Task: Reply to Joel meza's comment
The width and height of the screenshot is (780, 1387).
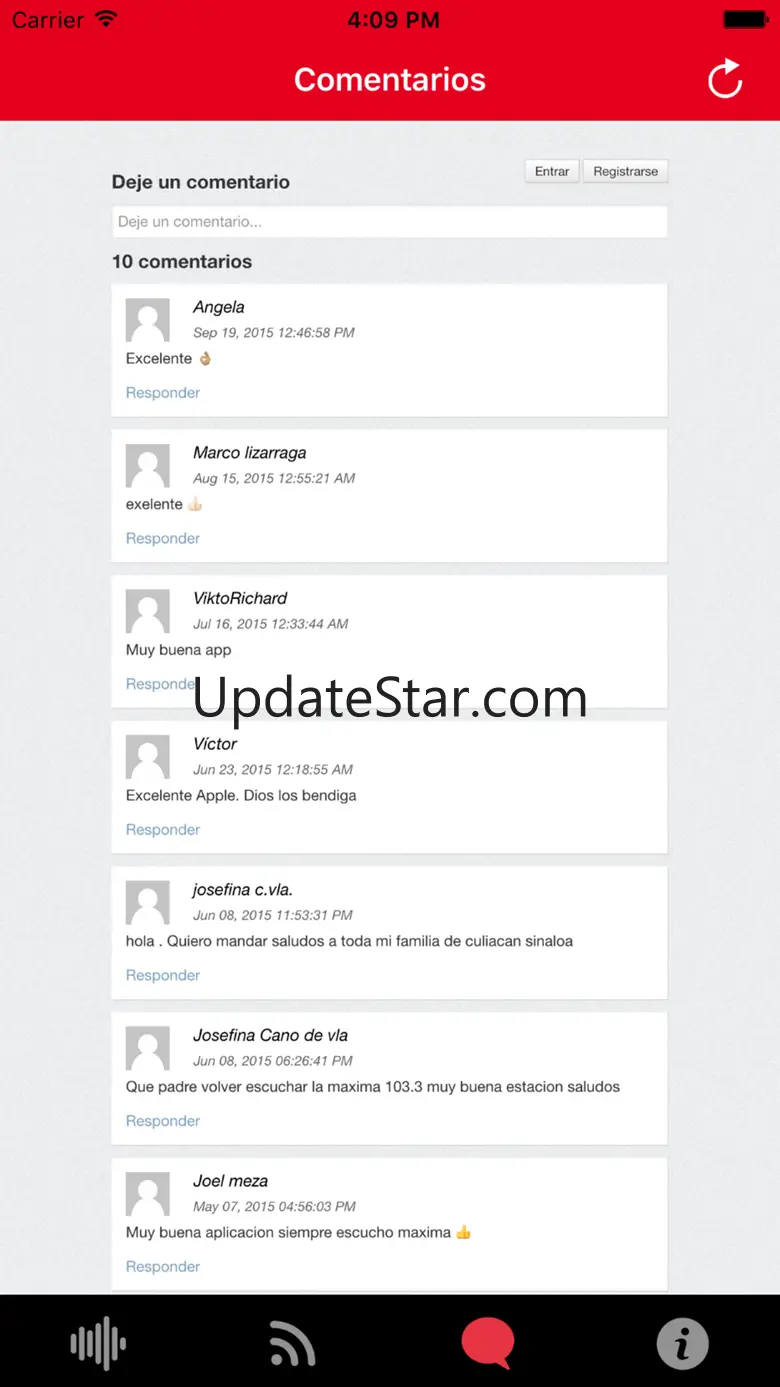Action: point(163,1267)
